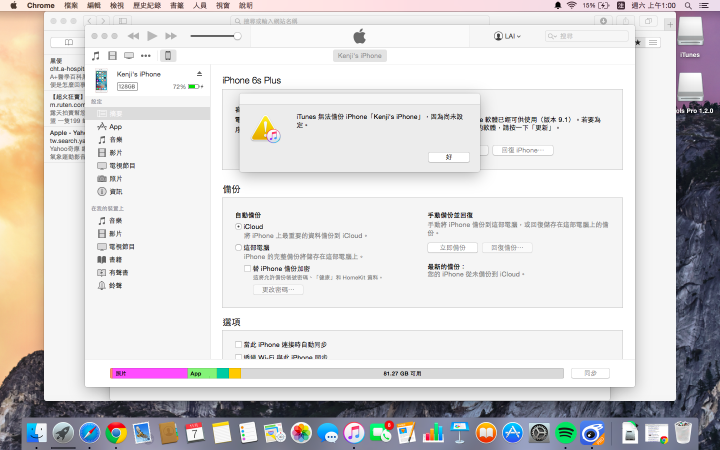720x450 pixels.
Task: Open the LAI account dropdown
Action: pyautogui.click(x=507, y=36)
